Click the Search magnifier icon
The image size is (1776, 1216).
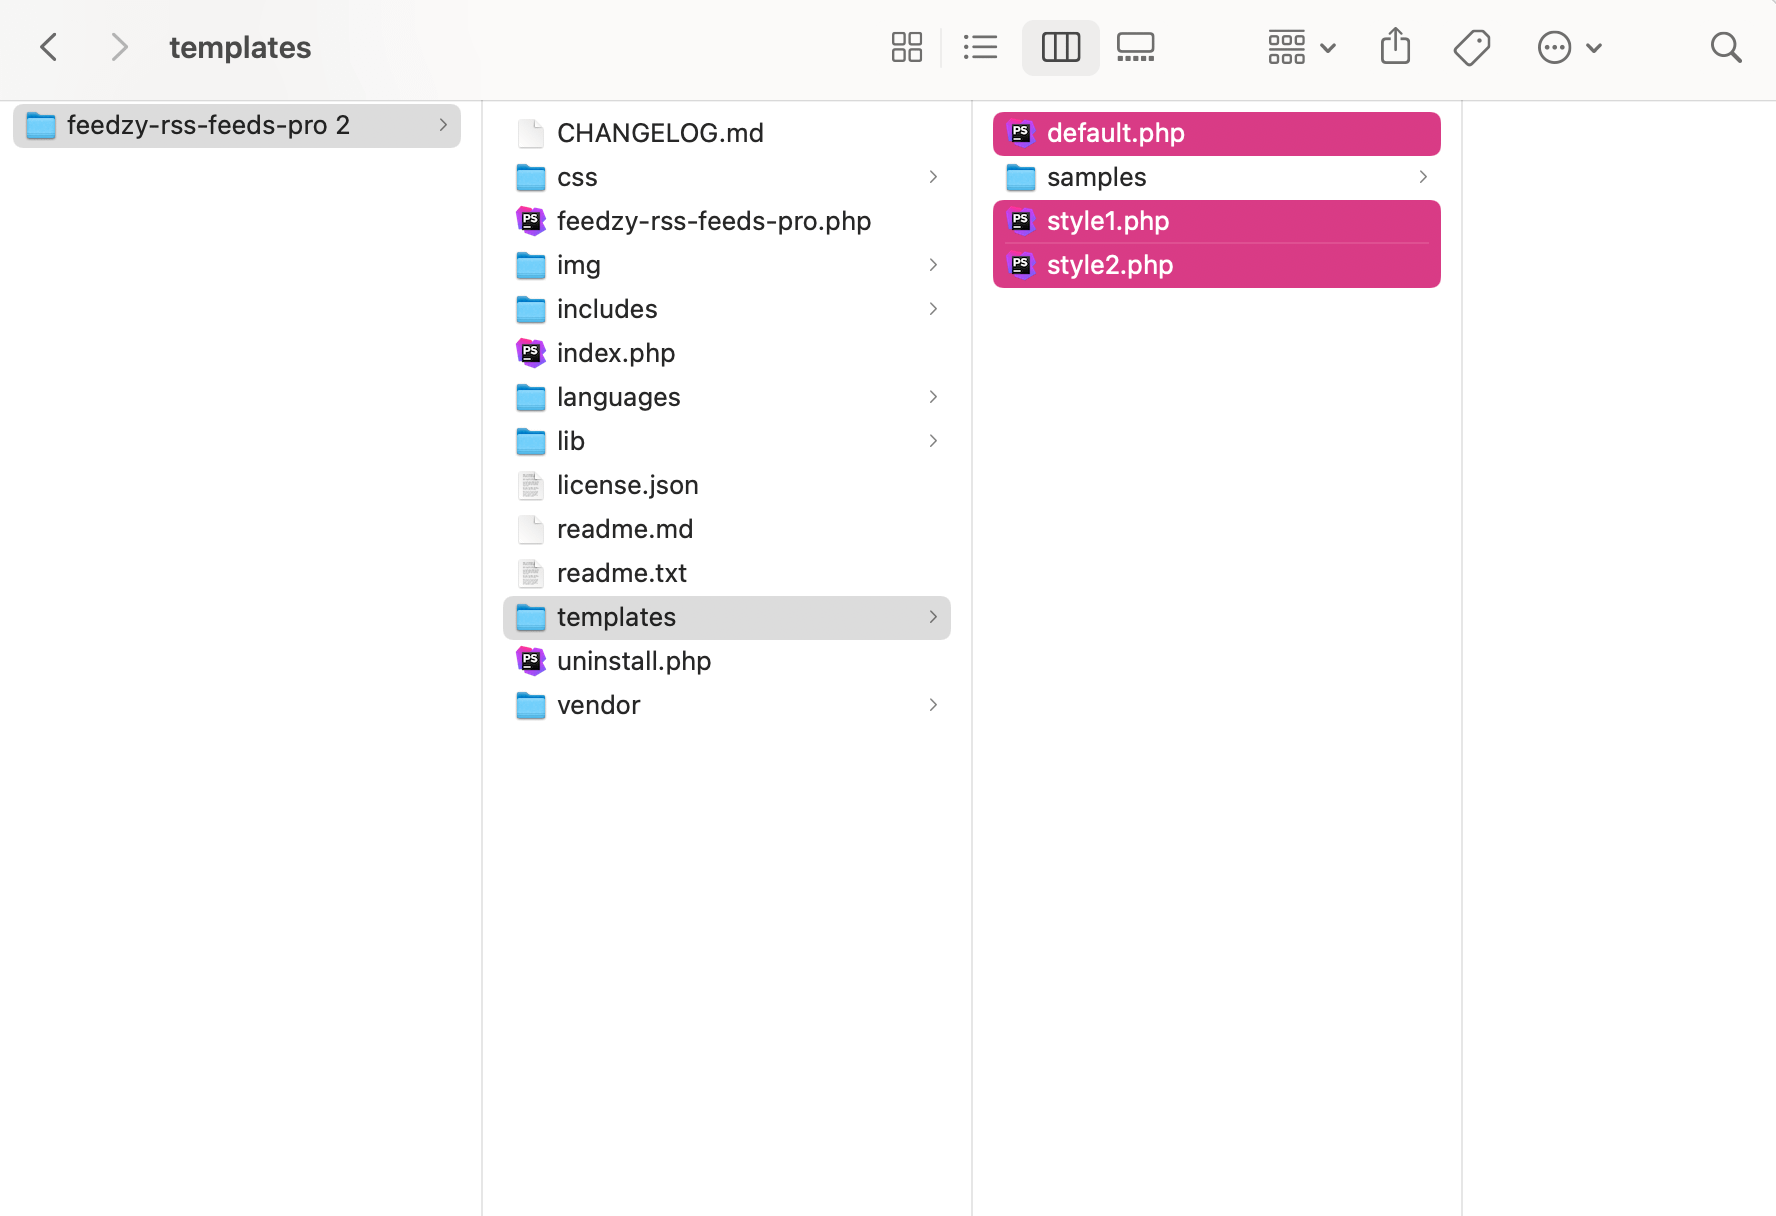[1726, 47]
